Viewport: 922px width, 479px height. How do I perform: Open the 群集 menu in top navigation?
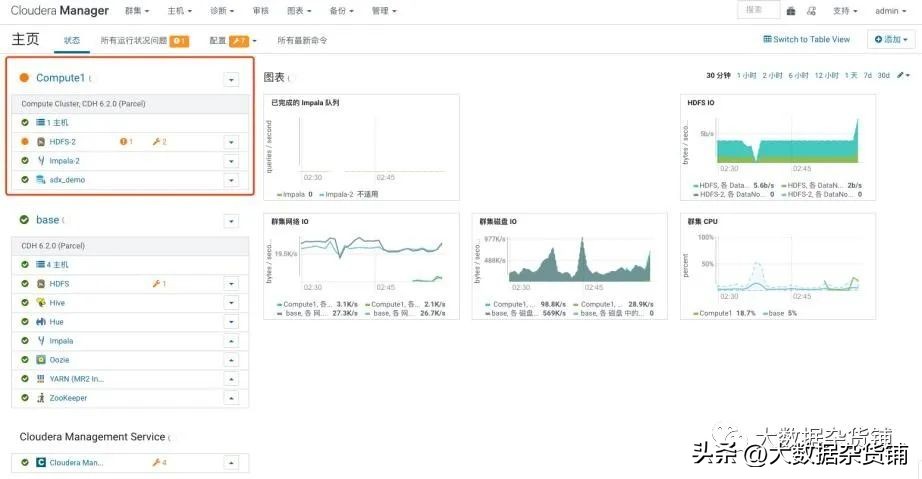137,11
